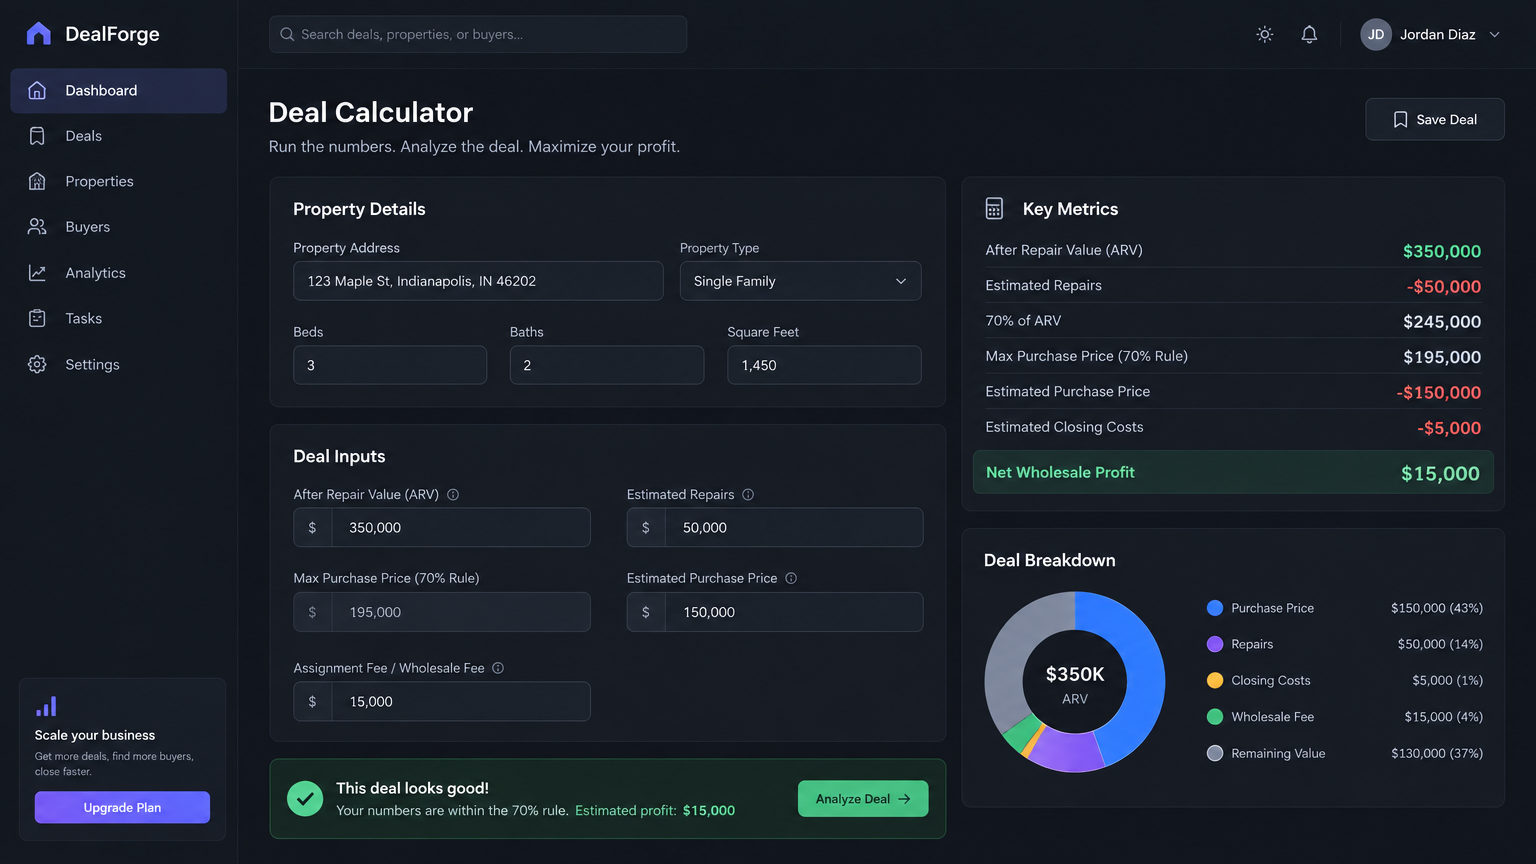Click the Property Address input field
Screen dimensions: 1536x864
click(x=478, y=281)
